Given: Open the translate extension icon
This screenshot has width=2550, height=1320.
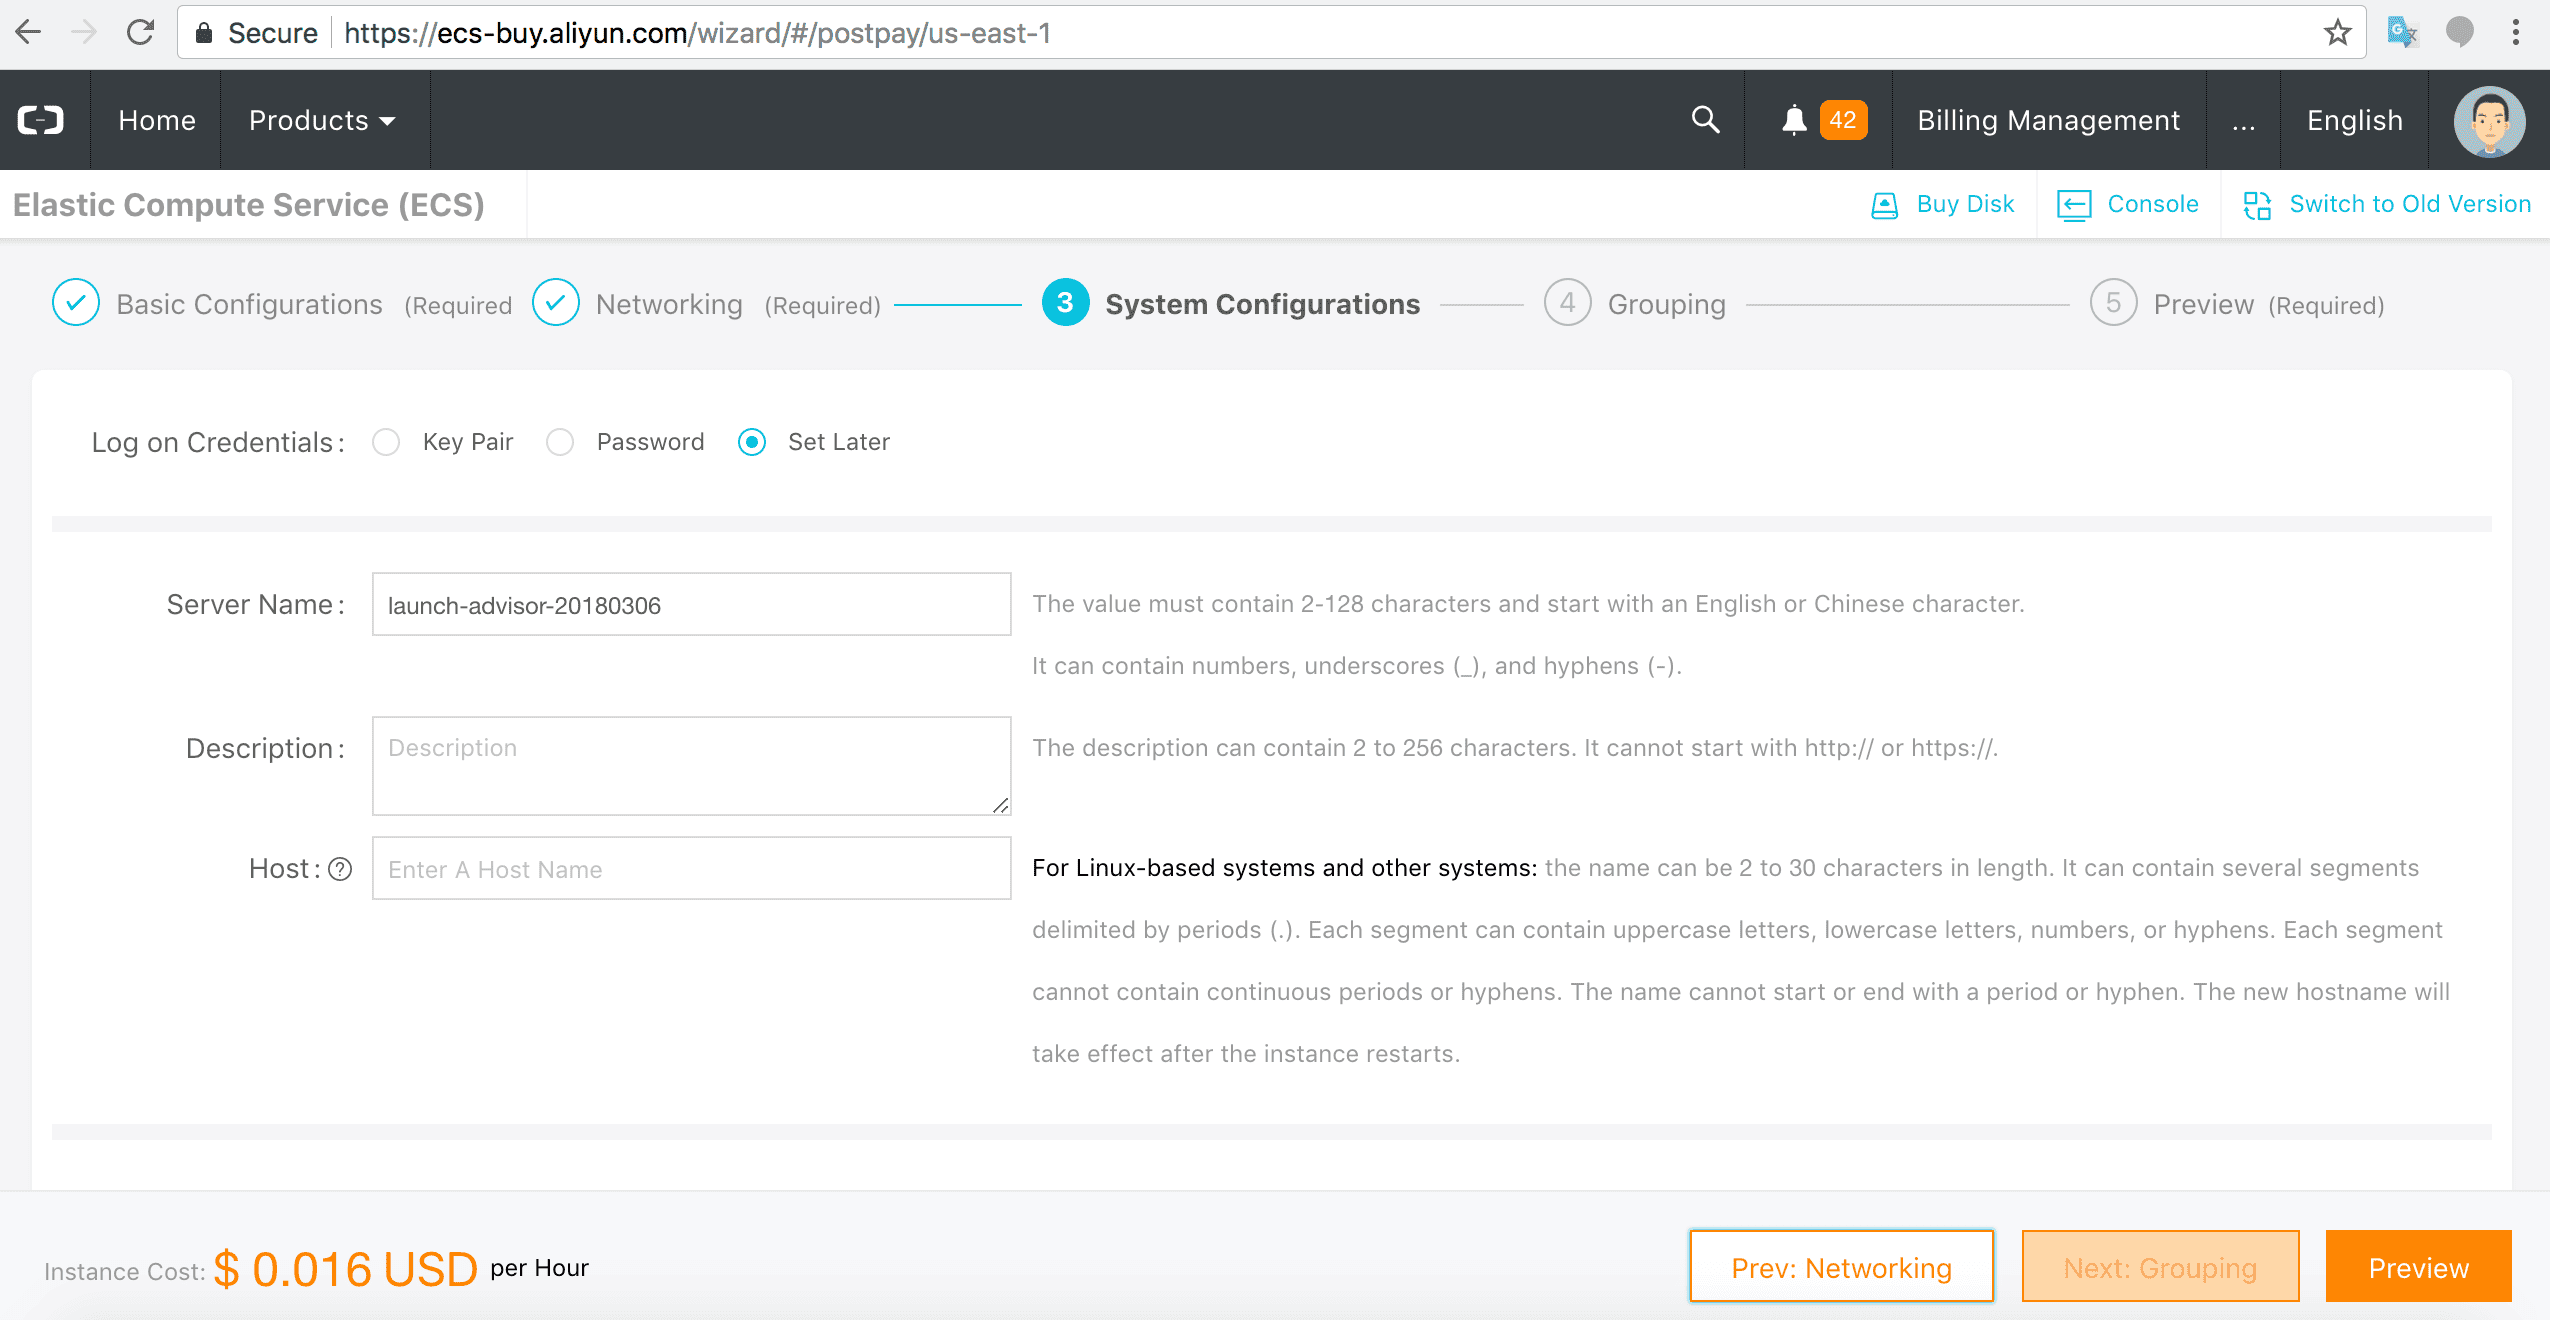Looking at the screenshot, I should pos(2402,33).
